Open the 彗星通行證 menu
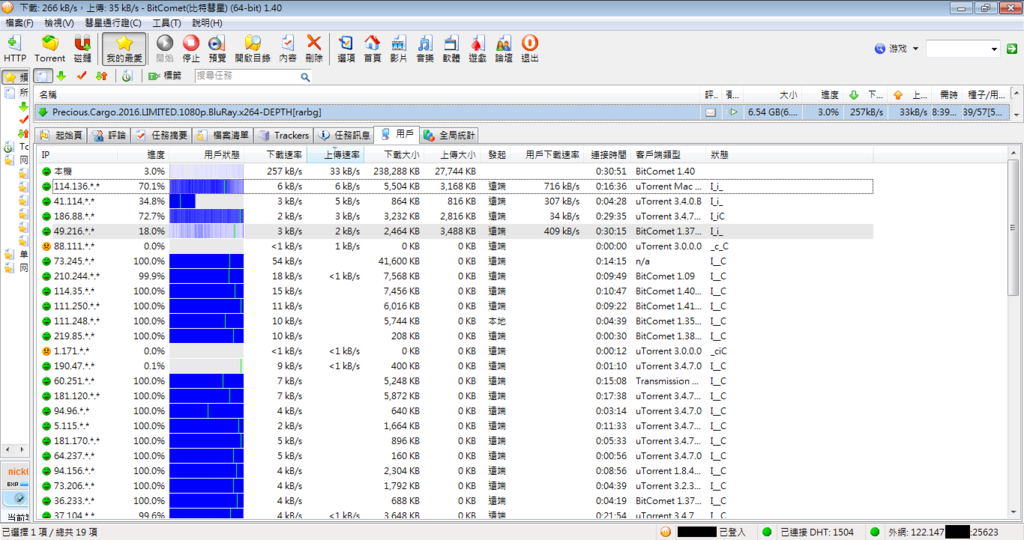The height and width of the screenshot is (540, 1024). coord(113,23)
